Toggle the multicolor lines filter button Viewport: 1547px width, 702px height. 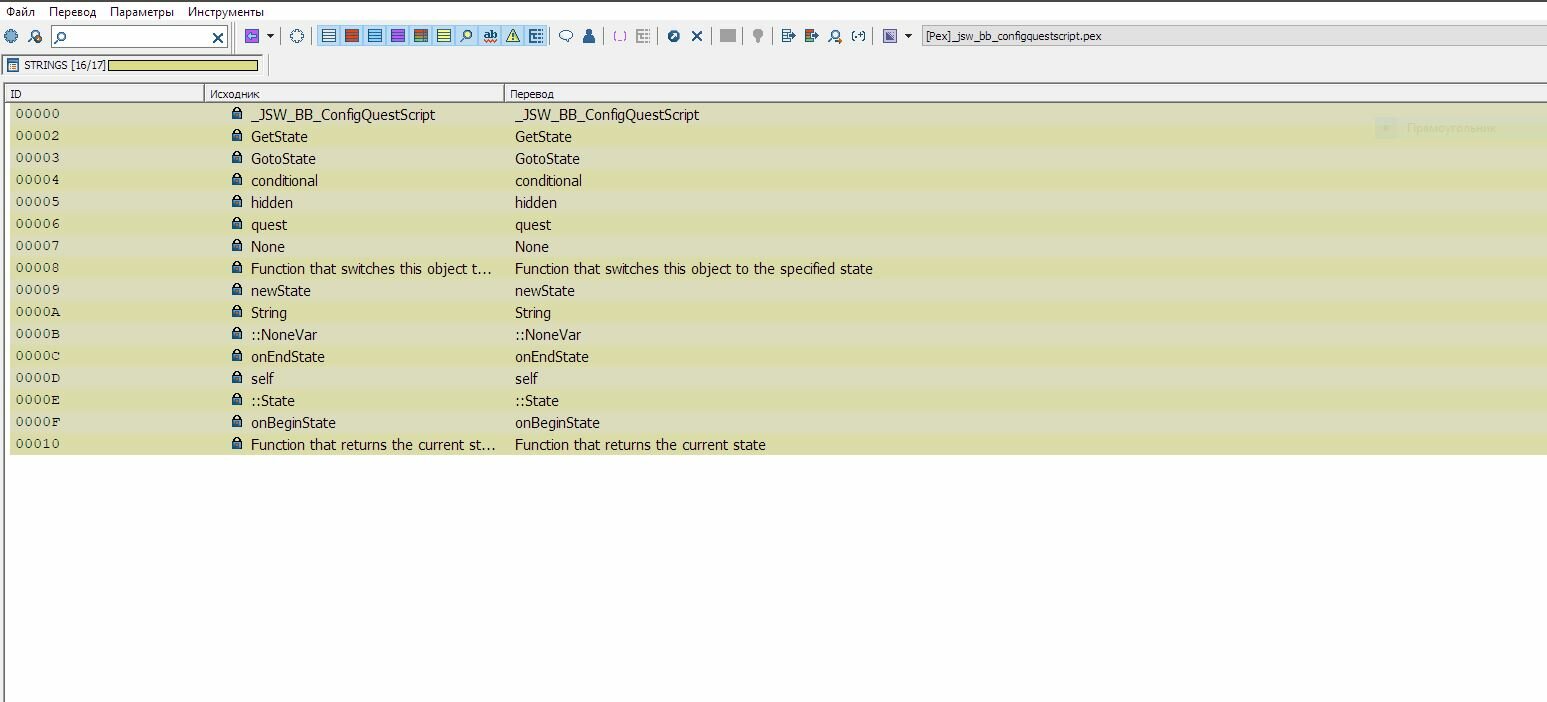[x=421, y=36]
